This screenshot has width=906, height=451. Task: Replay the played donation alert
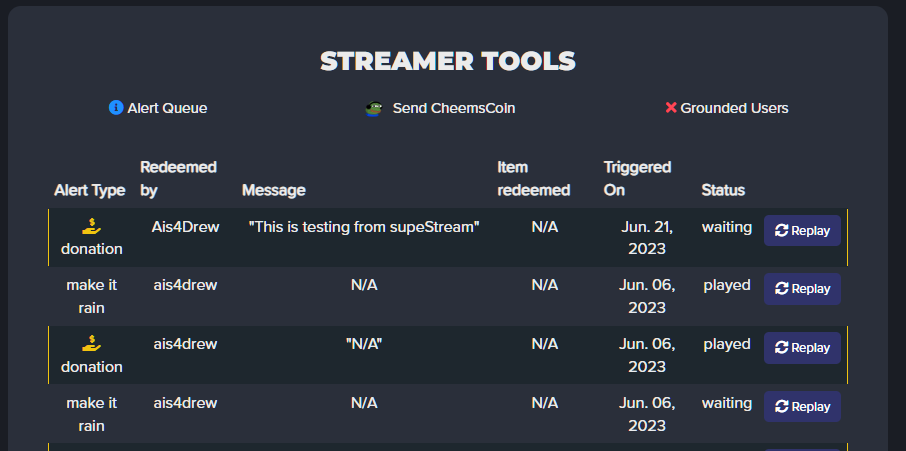(802, 348)
